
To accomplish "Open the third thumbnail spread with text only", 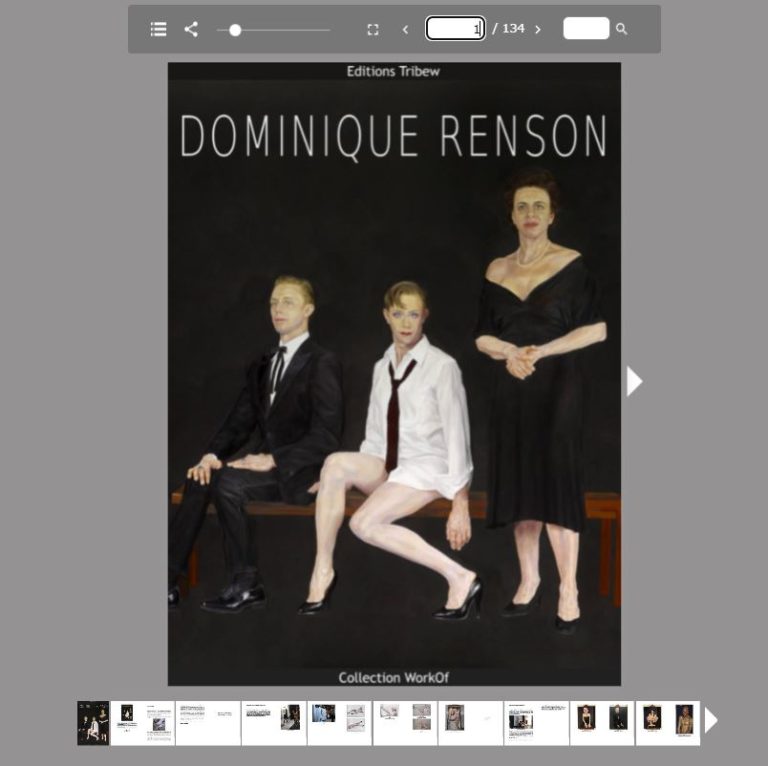I will click(x=208, y=723).
